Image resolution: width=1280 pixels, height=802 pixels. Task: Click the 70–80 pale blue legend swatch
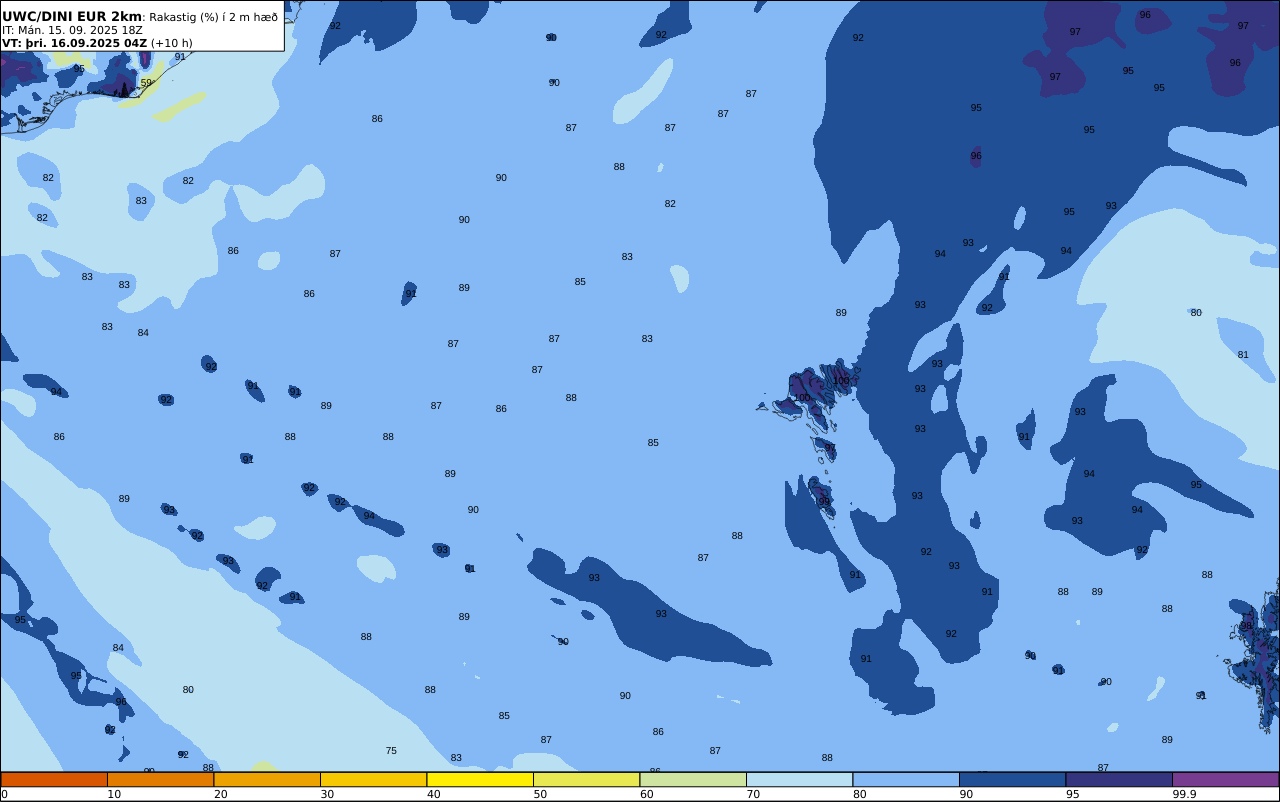[x=799, y=779]
